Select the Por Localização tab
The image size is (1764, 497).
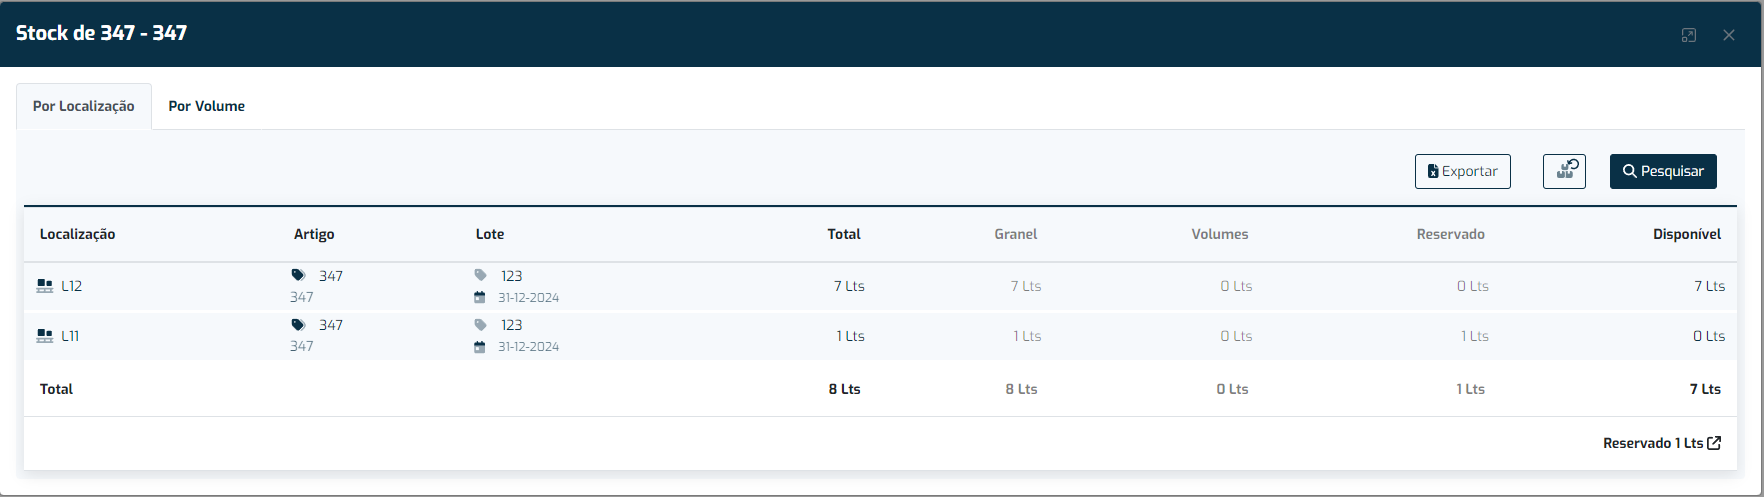coord(84,106)
